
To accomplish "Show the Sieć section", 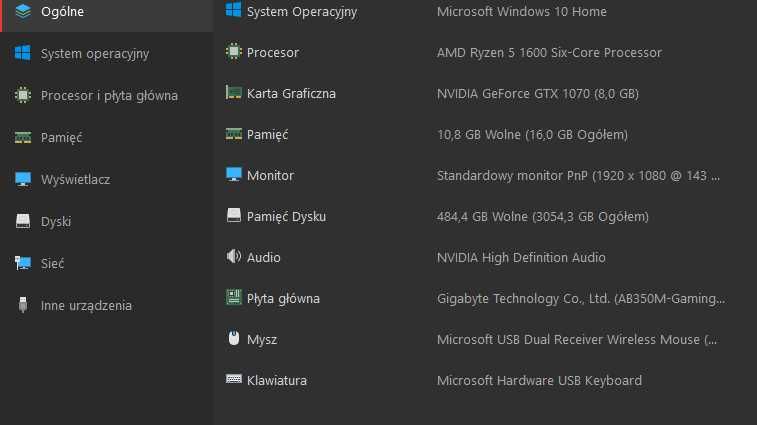I will (107, 264).
